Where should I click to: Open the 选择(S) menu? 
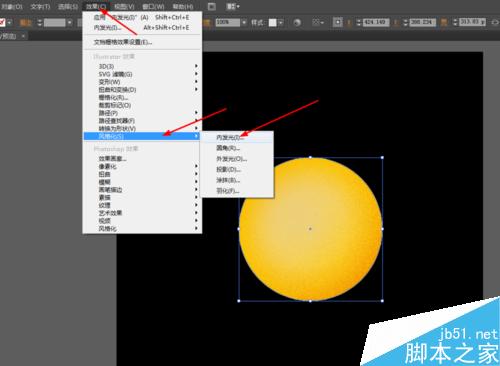68,7
